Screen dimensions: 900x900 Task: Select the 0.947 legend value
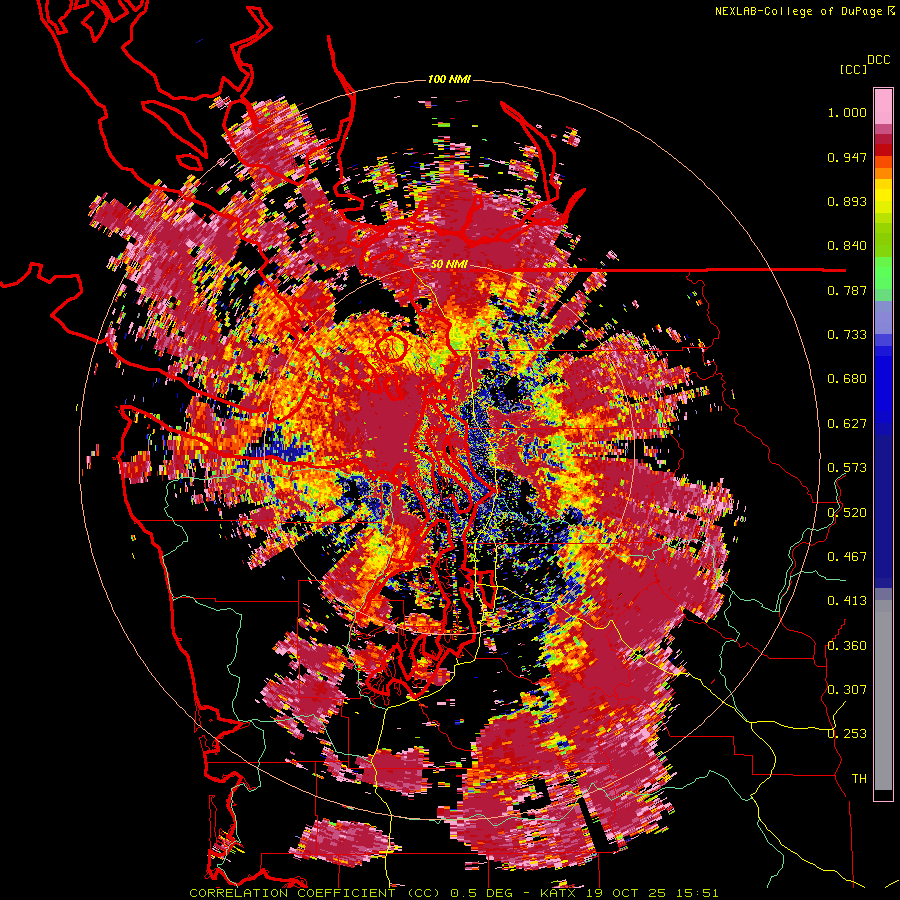(x=847, y=157)
